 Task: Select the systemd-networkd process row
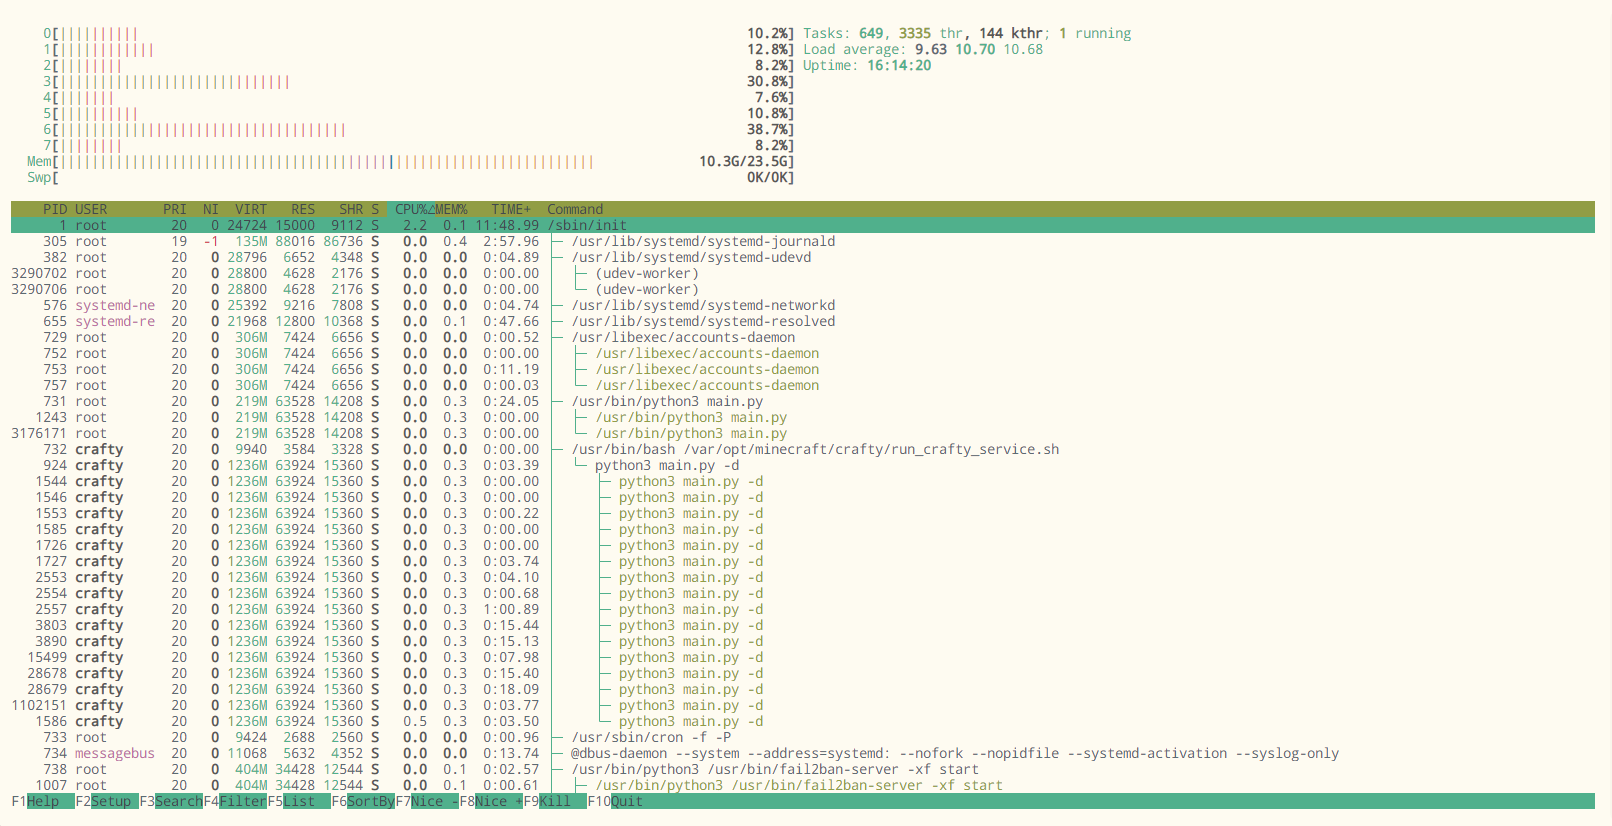pyautogui.click(x=803, y=305)
